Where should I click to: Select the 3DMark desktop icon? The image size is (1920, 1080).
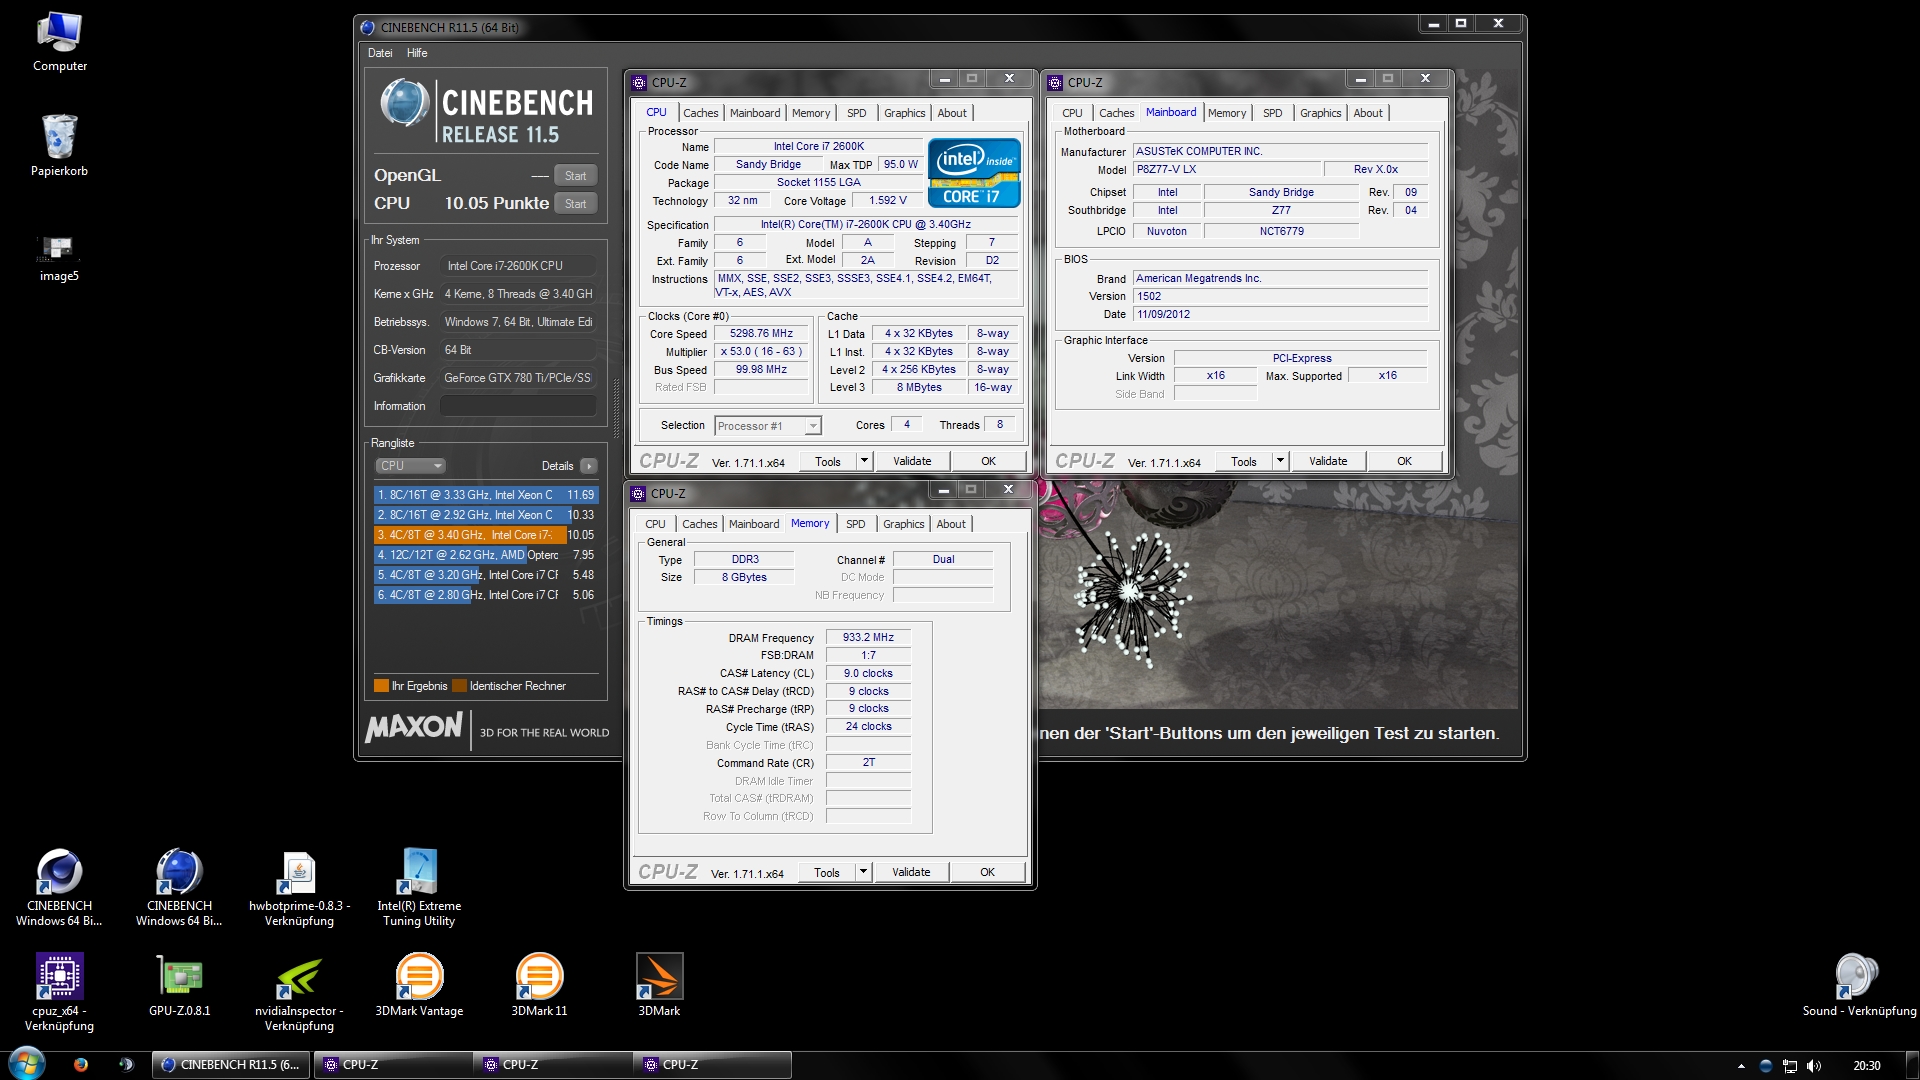click(659, 985)
